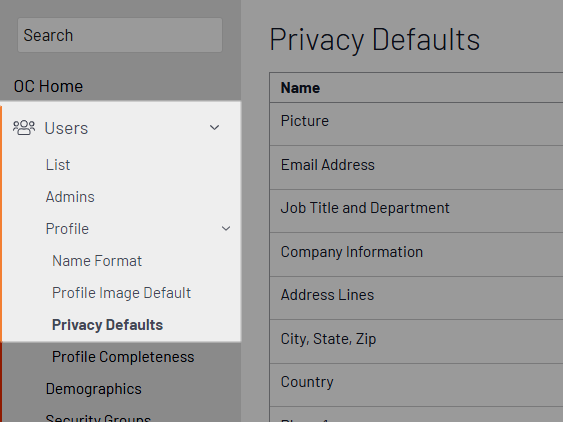The width and height of the screenshot is (563, 422).
Task: Select the Profile menu item
Action: [x=67, y=229]
